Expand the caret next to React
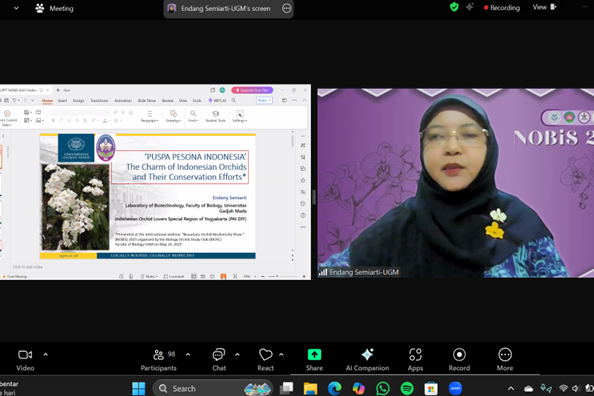The image size is (594, 396). click(281, 355)
